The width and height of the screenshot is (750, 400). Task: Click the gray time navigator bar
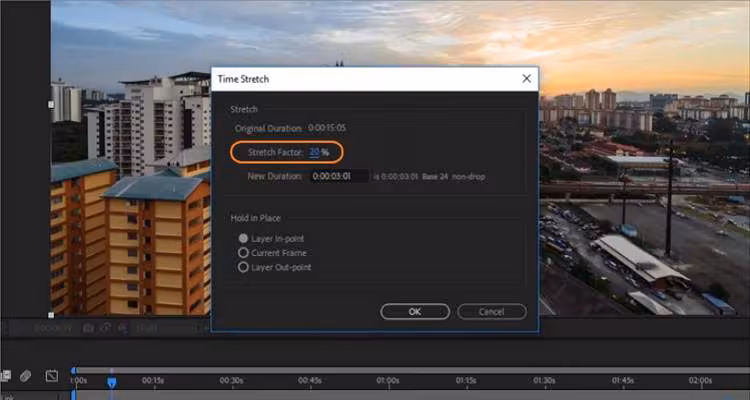pyautogui.click(x=411, y=370)
